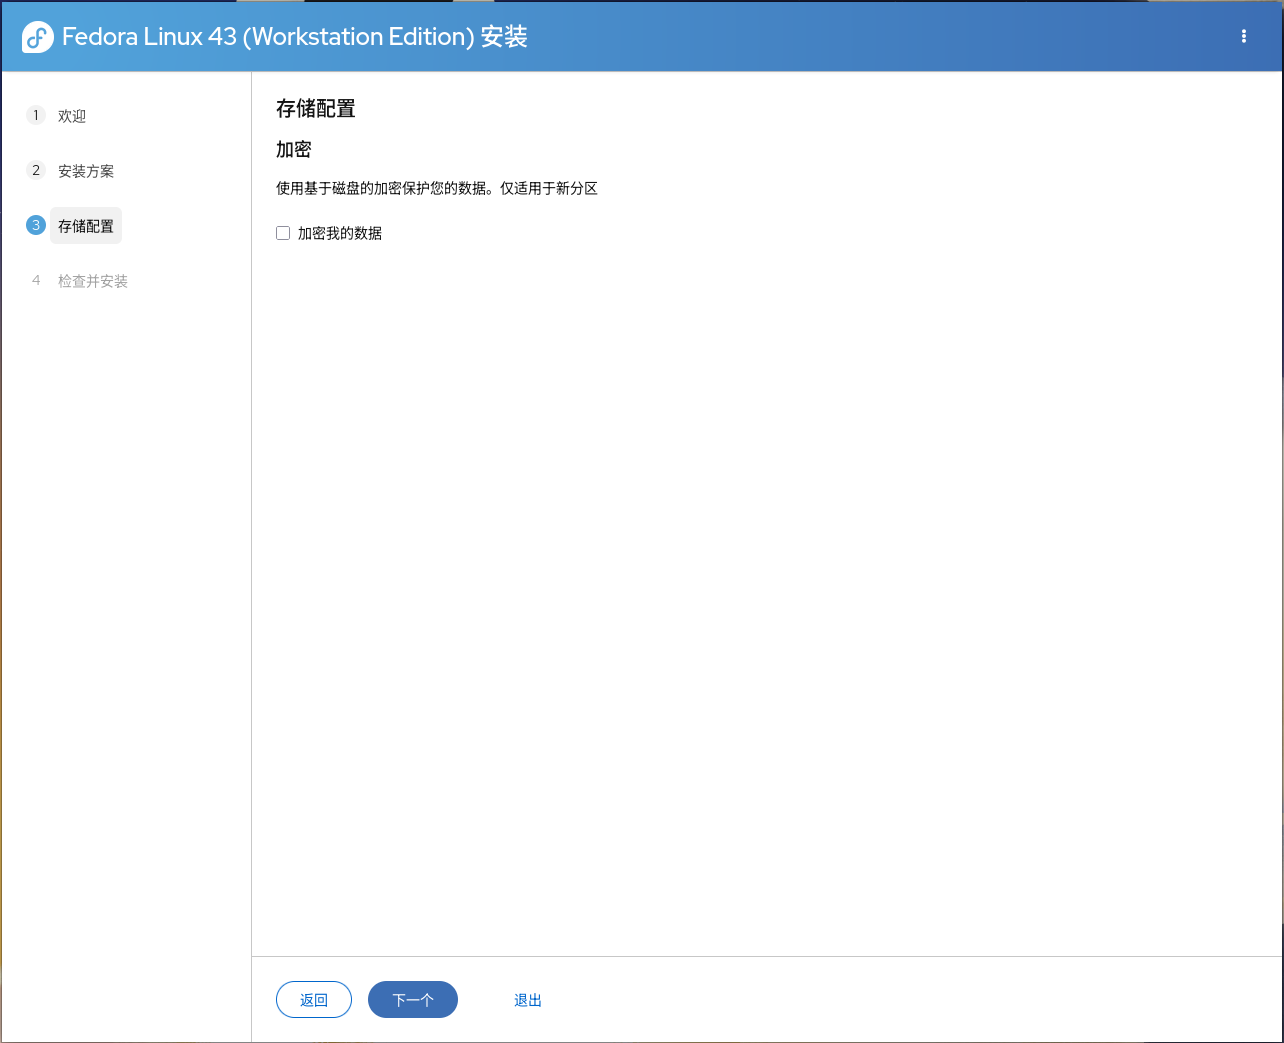Screen dimensions: 1284x1043
Task: Click the step "2" numbered circle
Action: click(36, 170)
